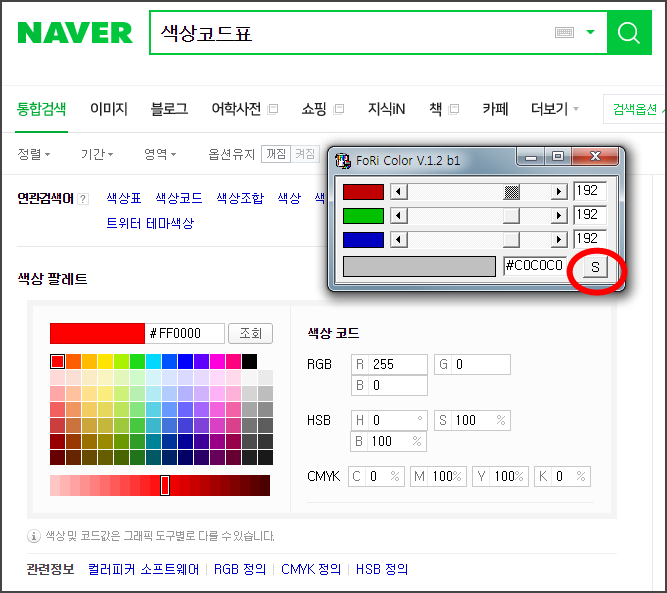Click the new-window icon next to 책
This screenshot has height=593, width=667.
pyautogui.click(x=454, y=109)
